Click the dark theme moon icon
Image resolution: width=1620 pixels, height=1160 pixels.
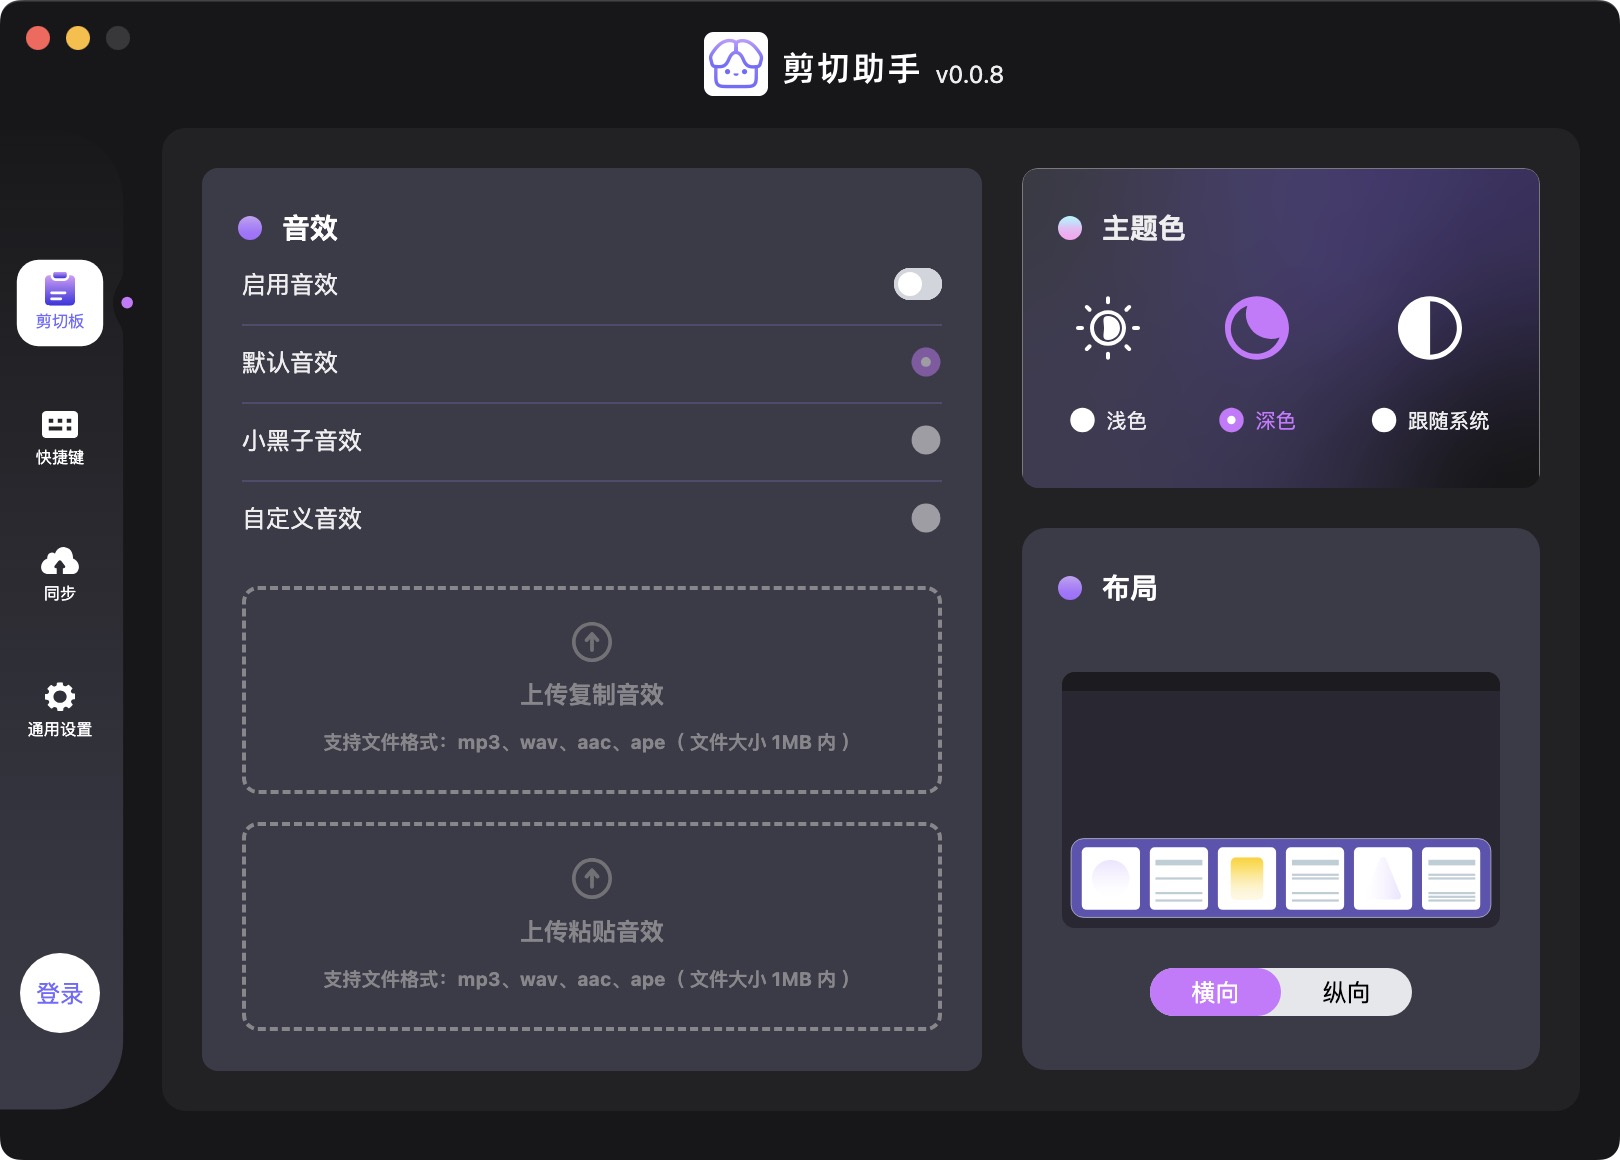click(1257, 328)
